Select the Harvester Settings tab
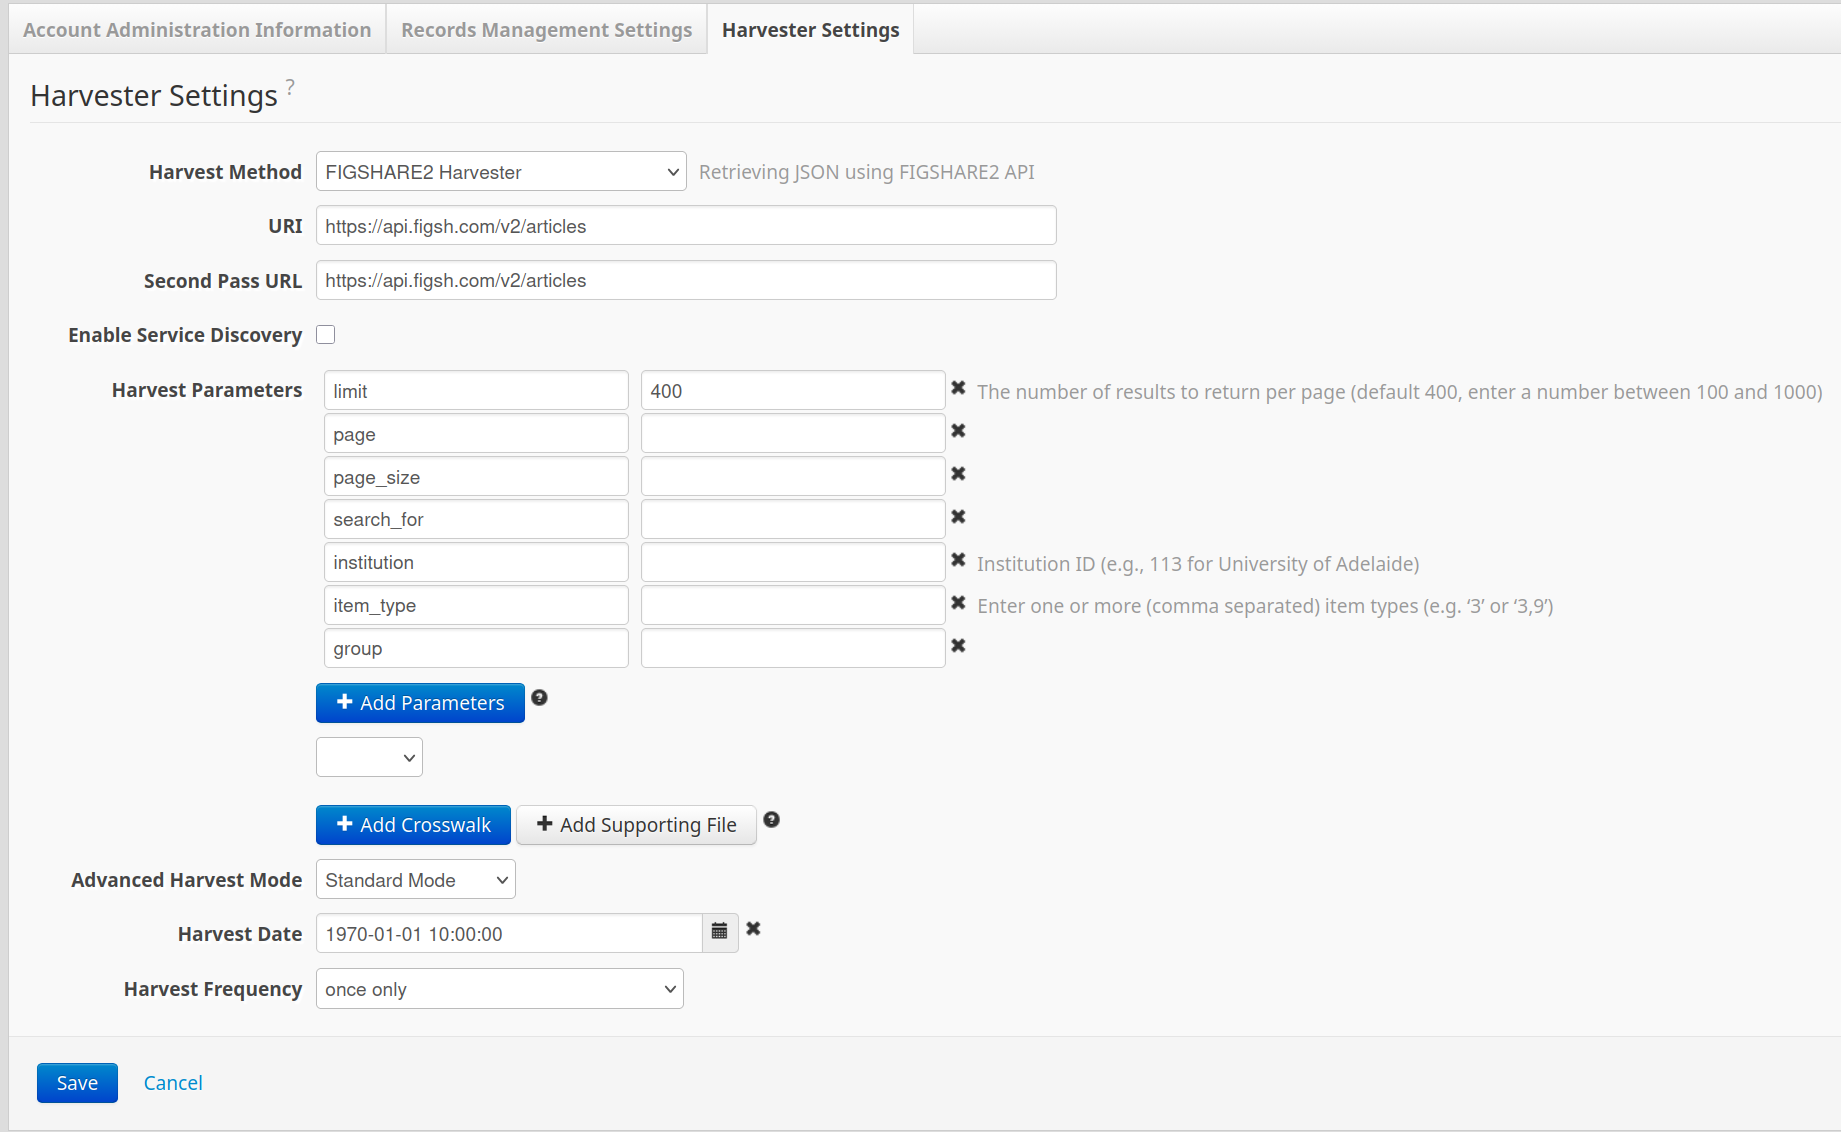Image resolution: width=1841 pixels, height=1132 pixels. tap(811, 30)
